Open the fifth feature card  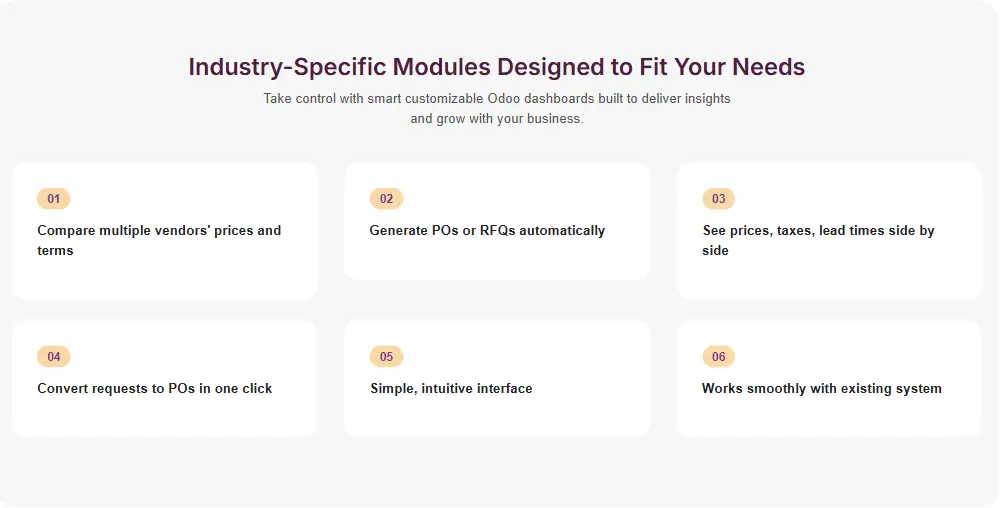click(x=497, y=415)
